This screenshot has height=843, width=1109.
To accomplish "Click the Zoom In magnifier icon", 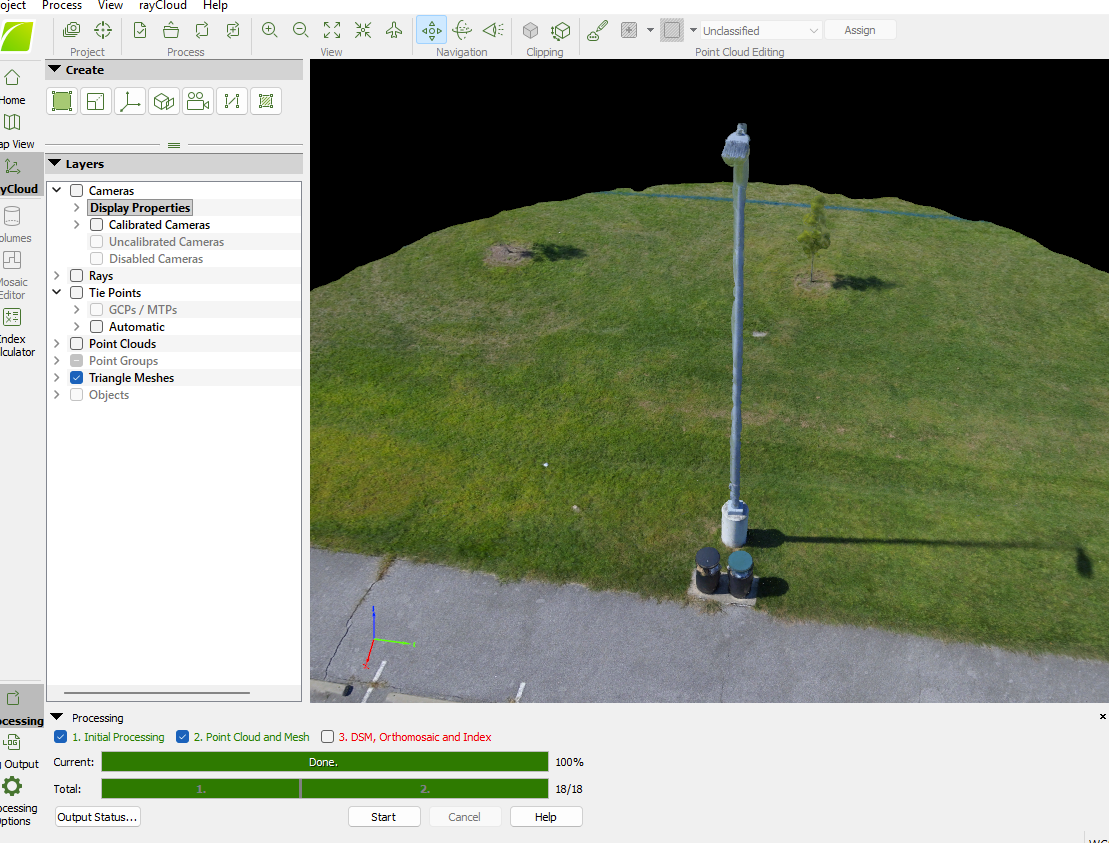I will coord(269,30).
